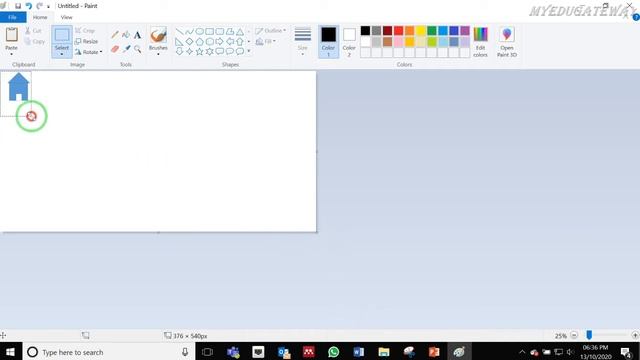Open Edit colors dialog

coord(480,42)
